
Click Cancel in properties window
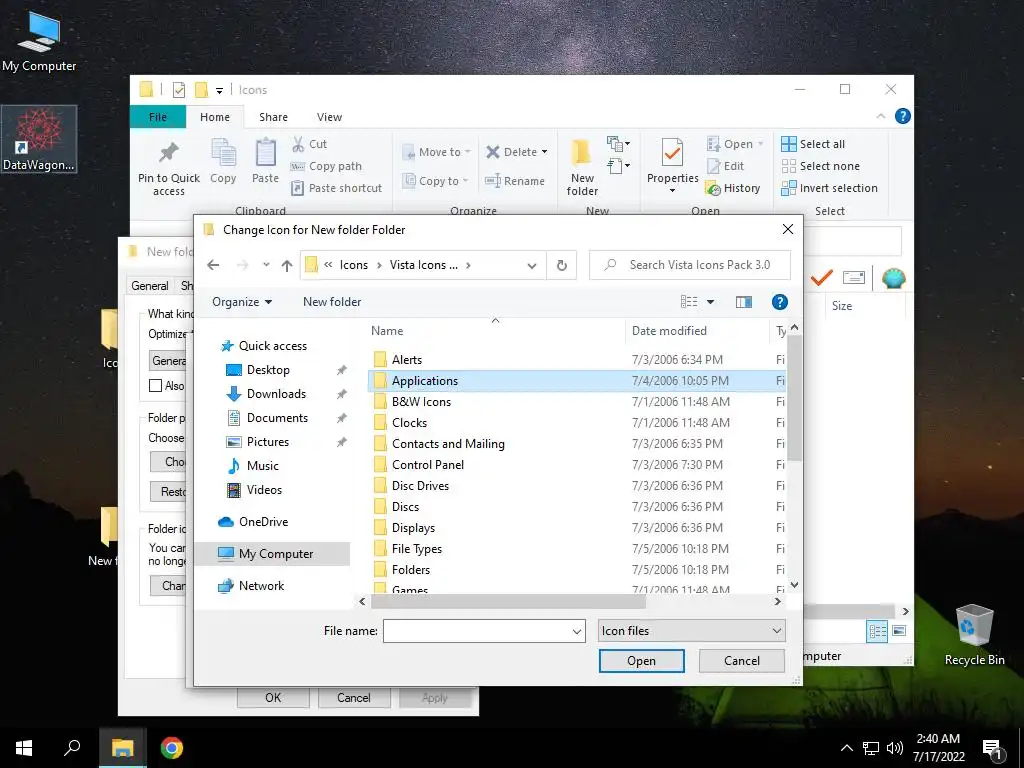(x=354, y=697)
